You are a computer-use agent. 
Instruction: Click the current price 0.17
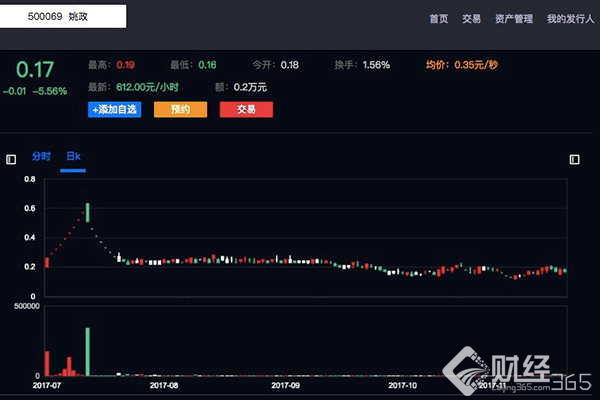35,70
